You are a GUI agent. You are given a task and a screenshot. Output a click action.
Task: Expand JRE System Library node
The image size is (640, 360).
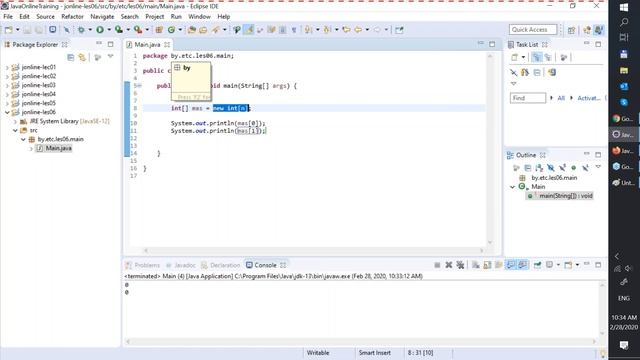coord(15,121)
